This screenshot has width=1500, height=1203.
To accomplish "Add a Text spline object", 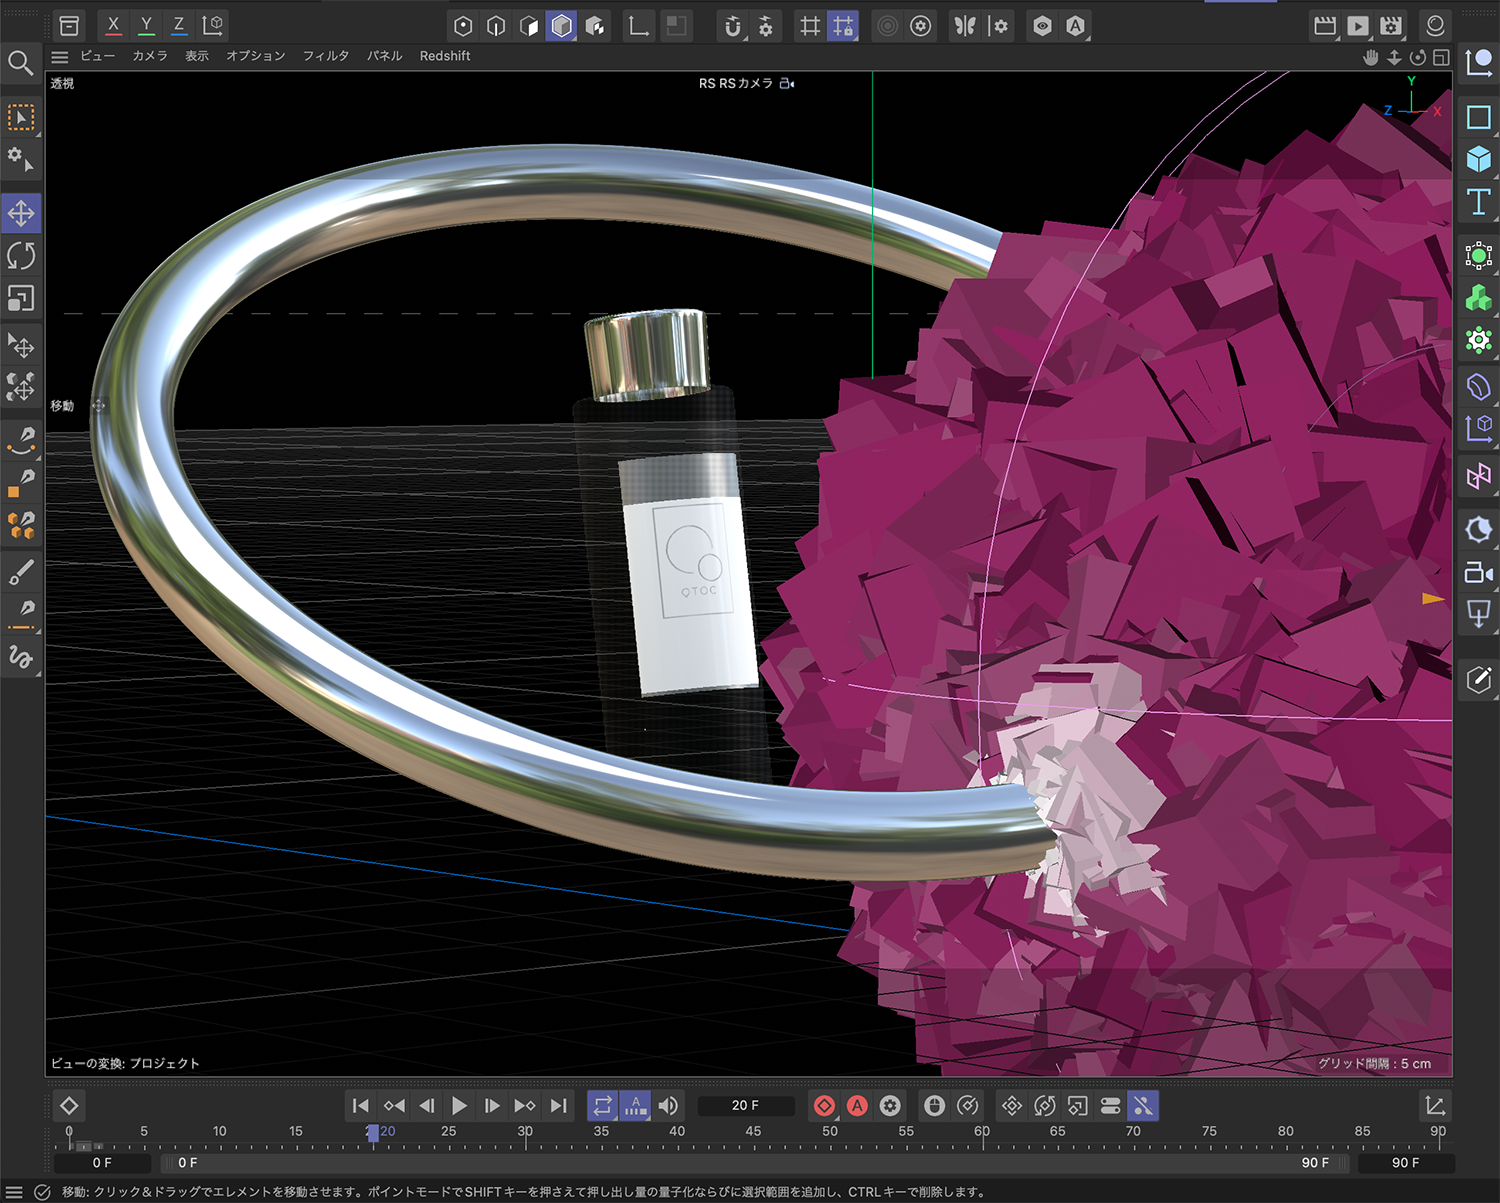I will pyautogui.click(x=1478, y=202).
